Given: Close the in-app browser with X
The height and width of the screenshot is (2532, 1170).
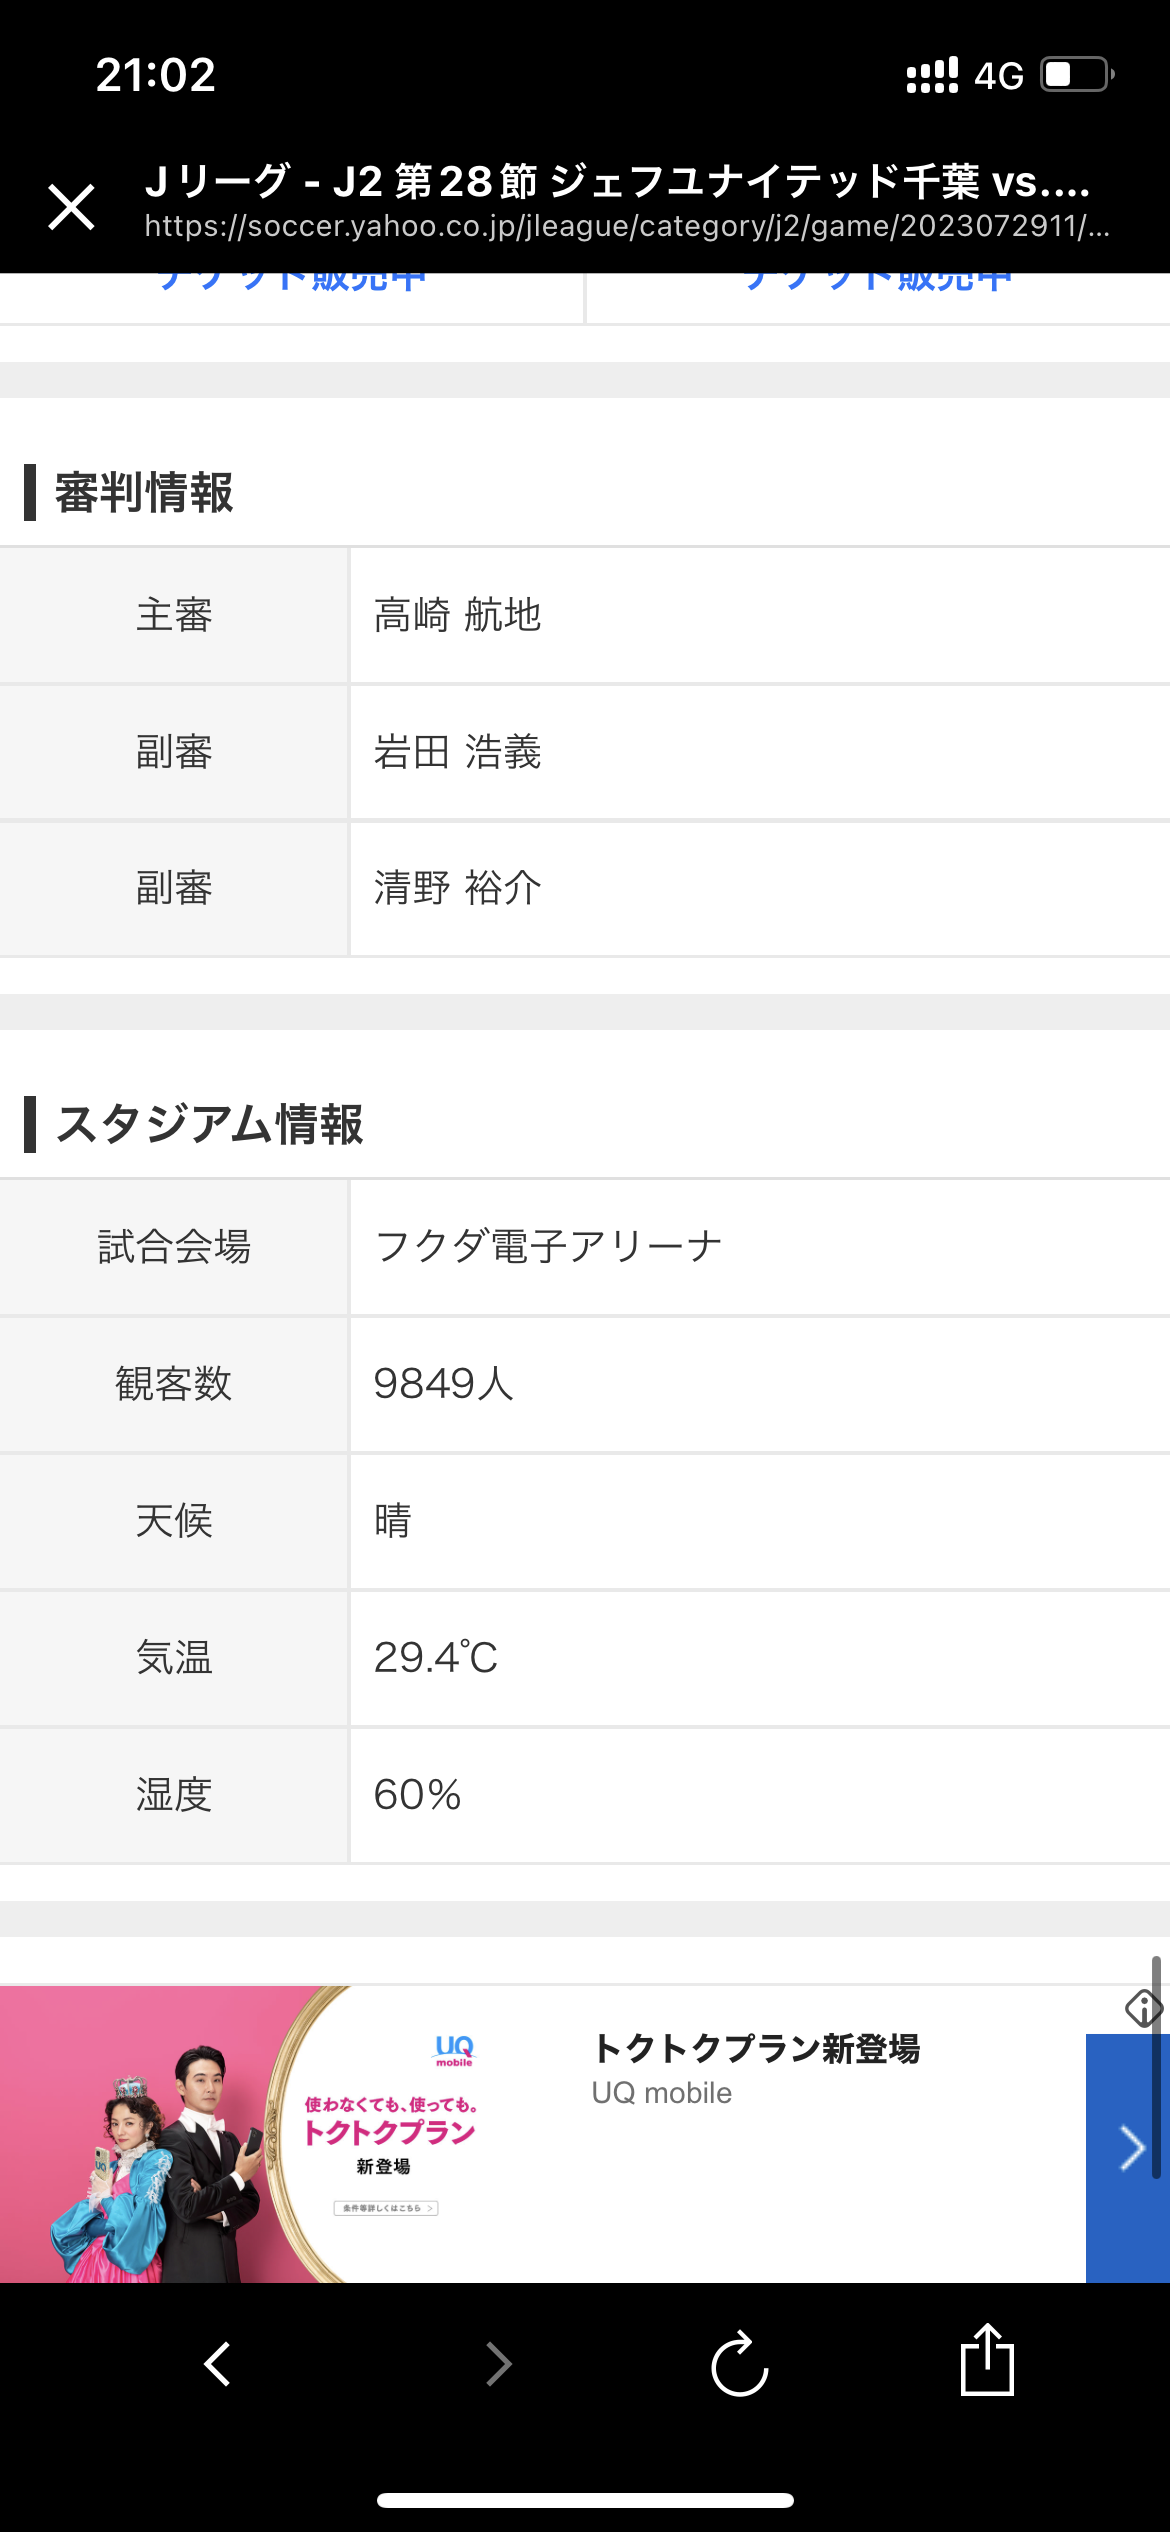Looking at the screenshot, I should (72, 207).
